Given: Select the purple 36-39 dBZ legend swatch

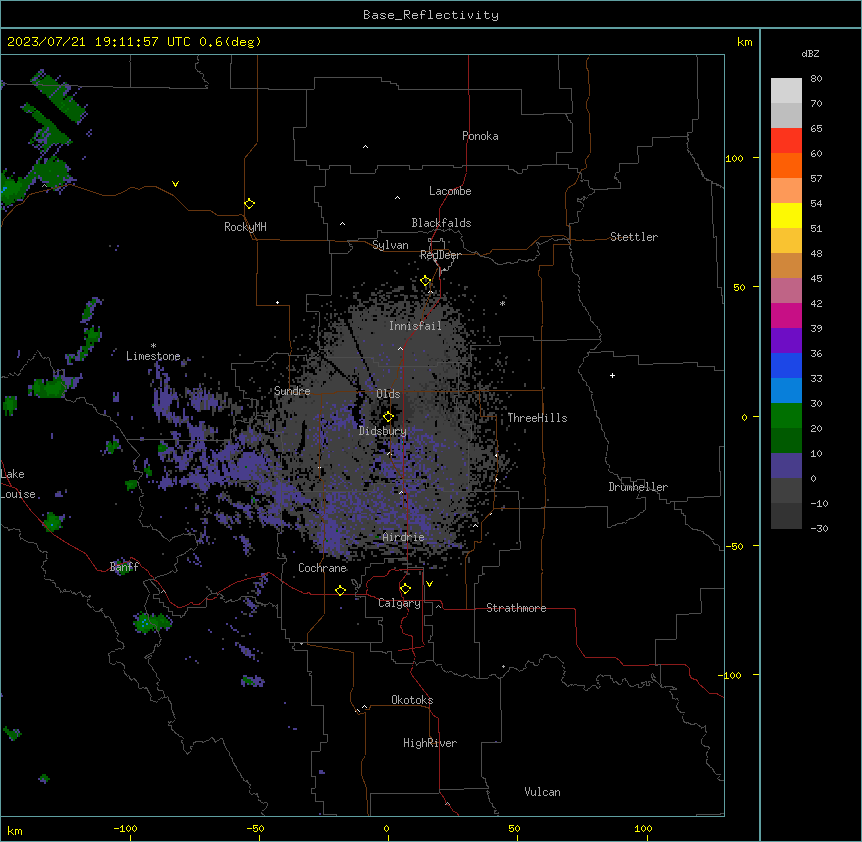Looking at the screenshot, I should tap(786, 340).
